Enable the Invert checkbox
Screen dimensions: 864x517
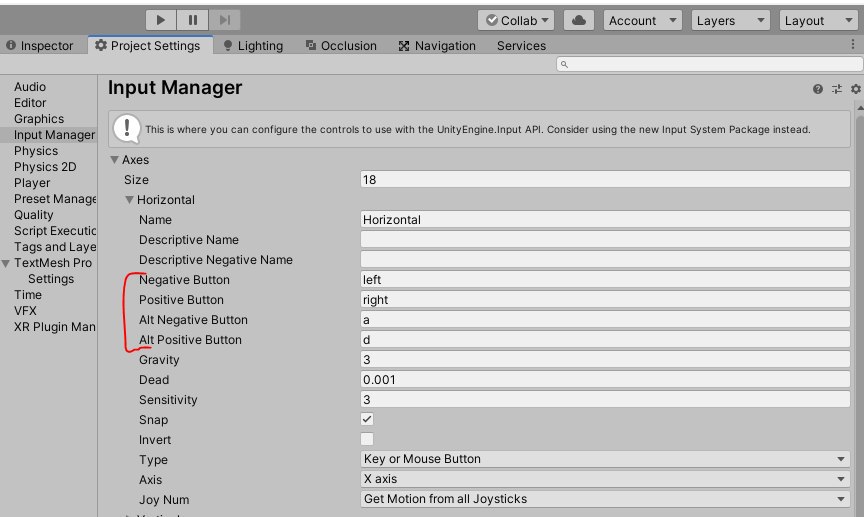tap(367, 439)
